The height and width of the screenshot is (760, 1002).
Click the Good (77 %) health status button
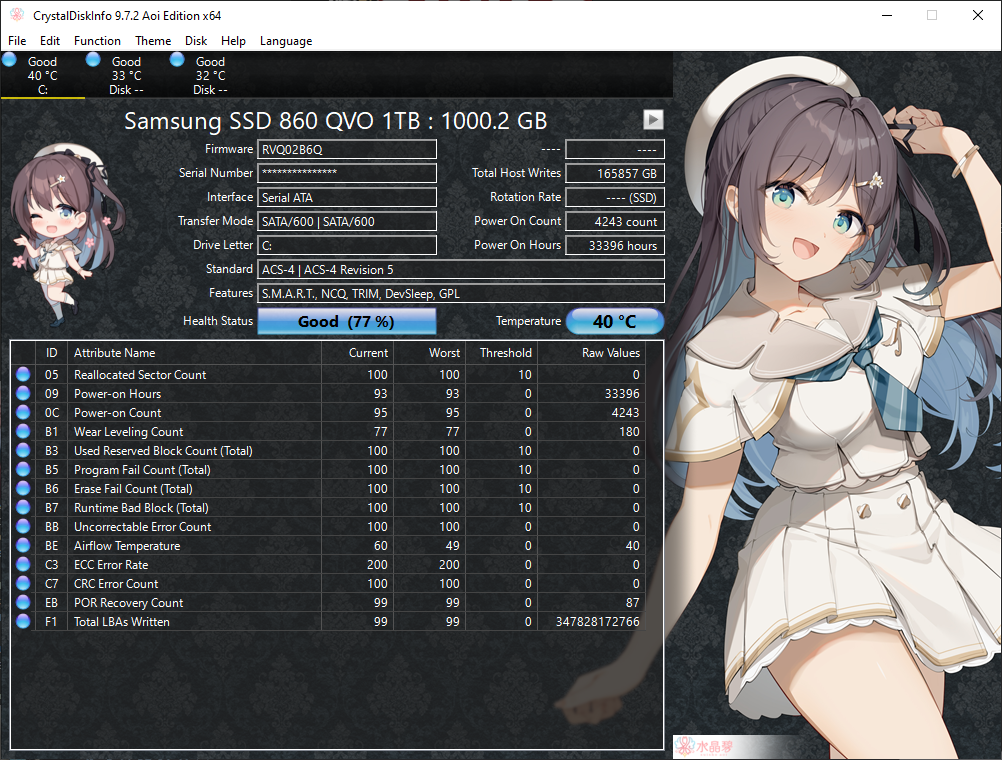click(346, 322)
